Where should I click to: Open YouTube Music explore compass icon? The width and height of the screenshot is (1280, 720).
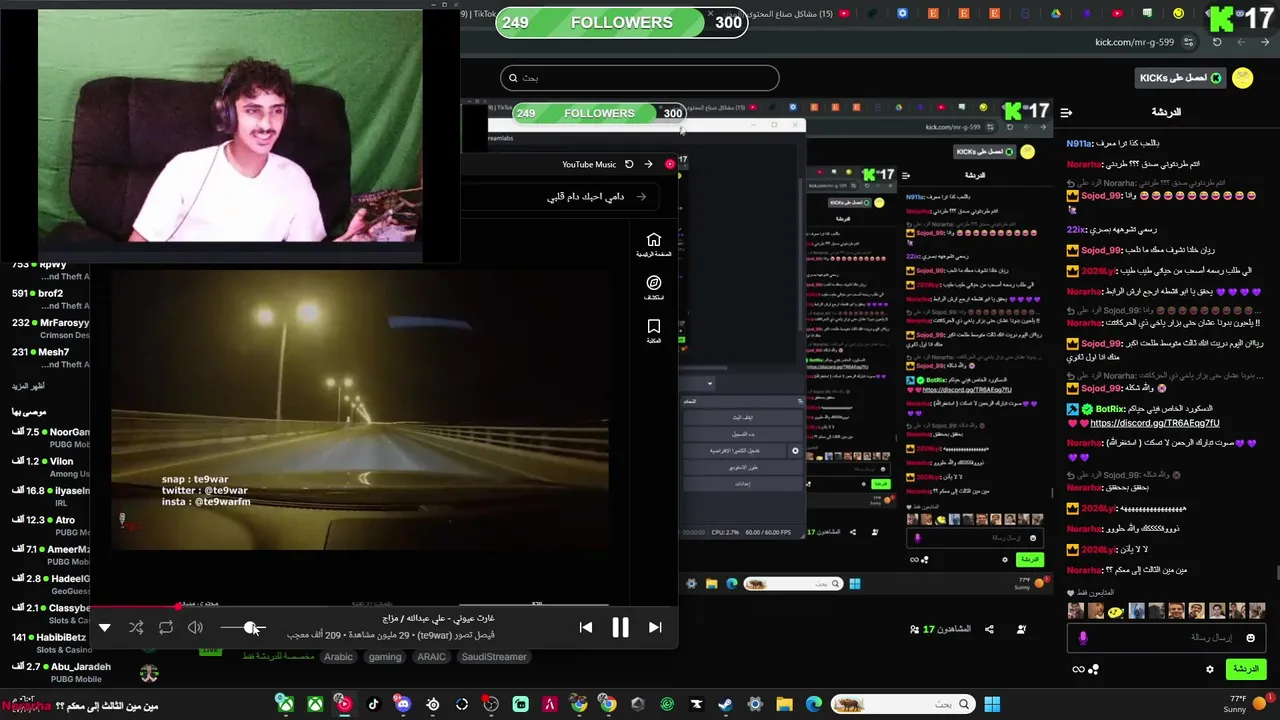point(654,288)
